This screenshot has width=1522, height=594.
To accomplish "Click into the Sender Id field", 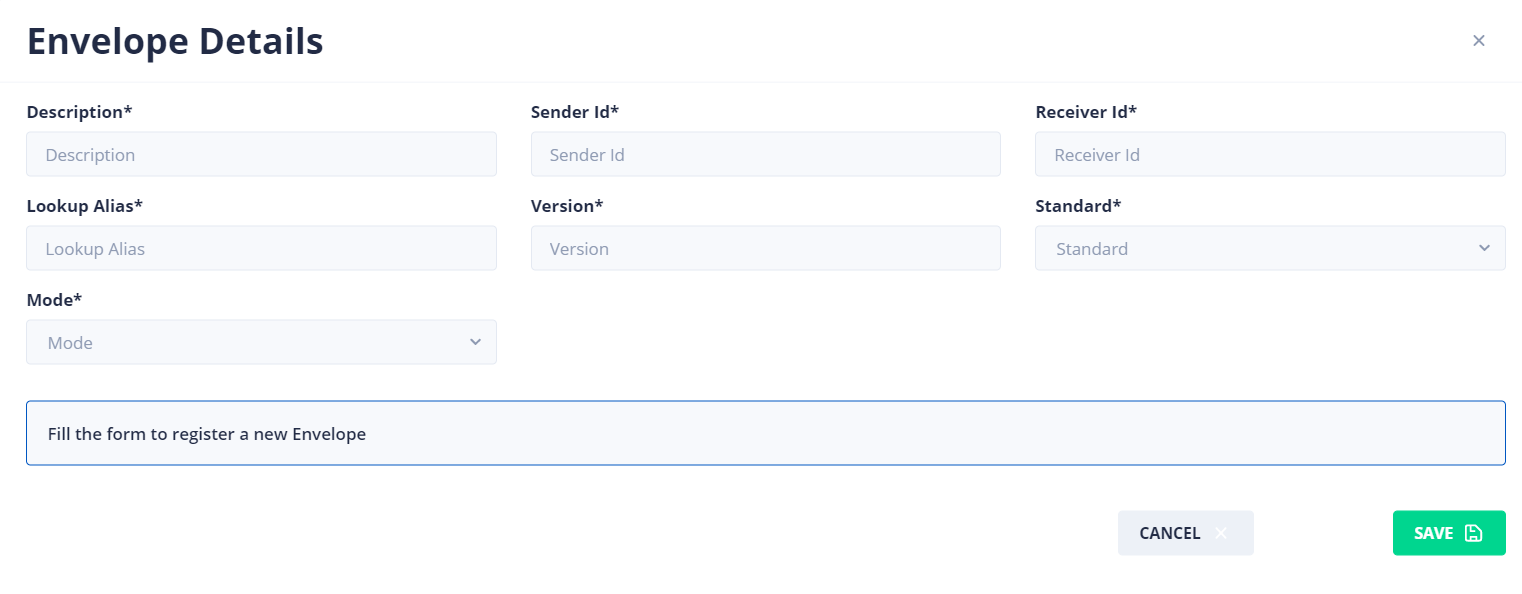I will tap(766, 154).
